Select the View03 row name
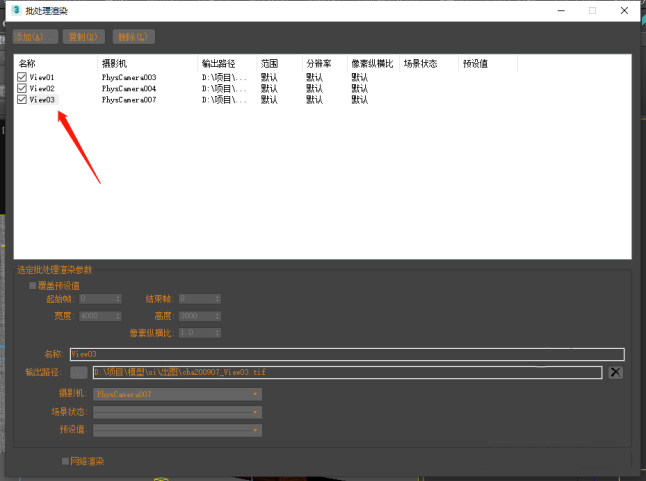 (42, 99)
